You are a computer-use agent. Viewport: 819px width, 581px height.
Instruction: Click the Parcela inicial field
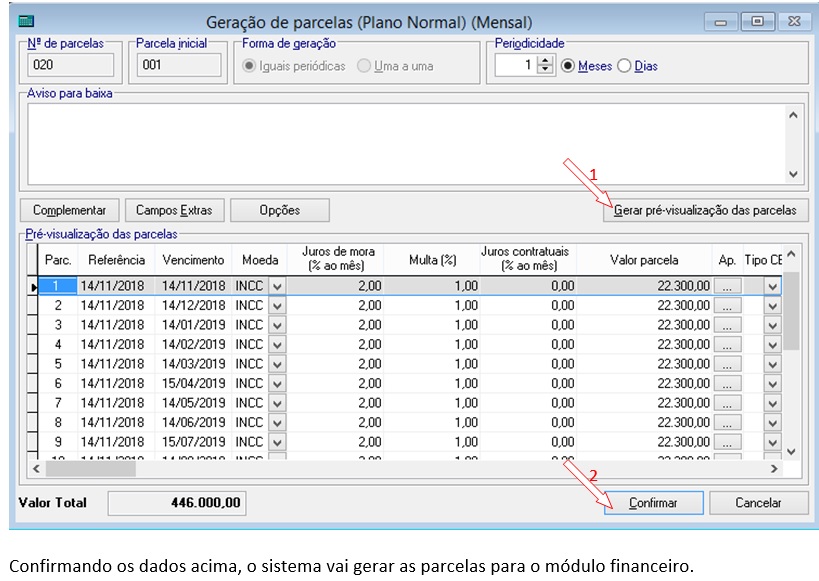[x=179, y=65]
